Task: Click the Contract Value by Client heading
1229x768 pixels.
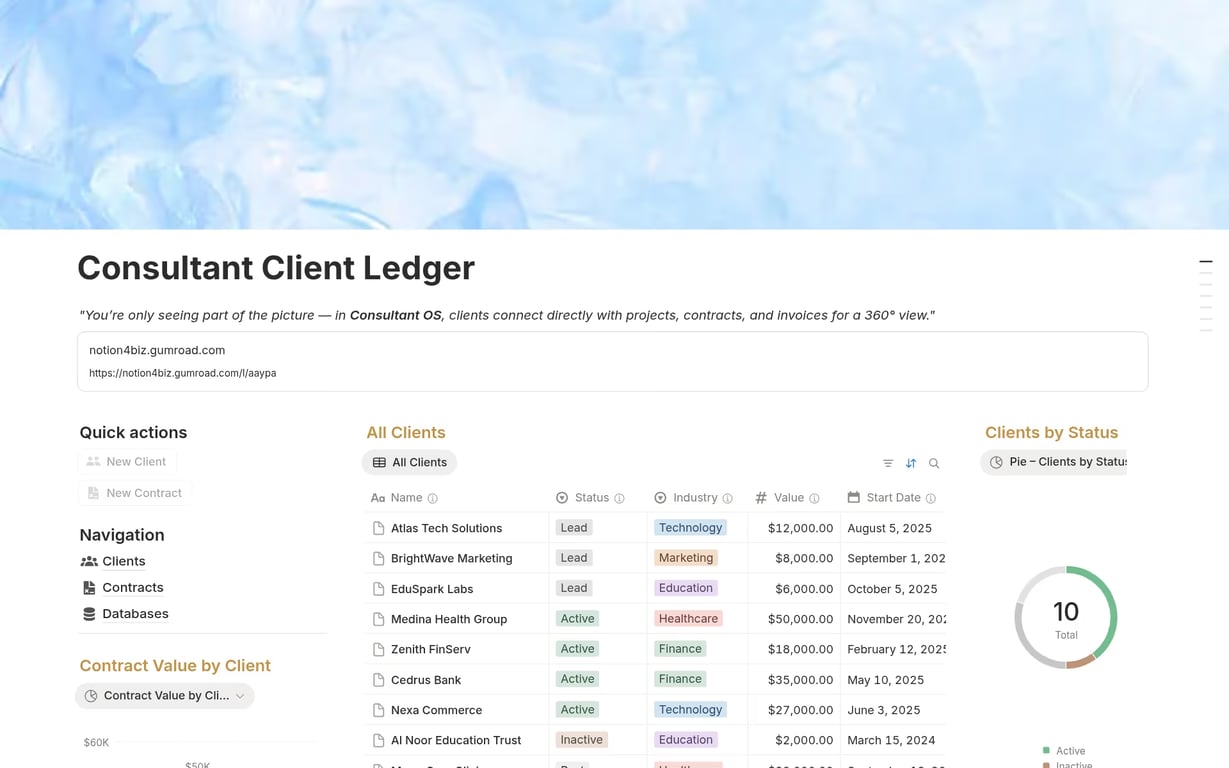Action: [175, 666]
